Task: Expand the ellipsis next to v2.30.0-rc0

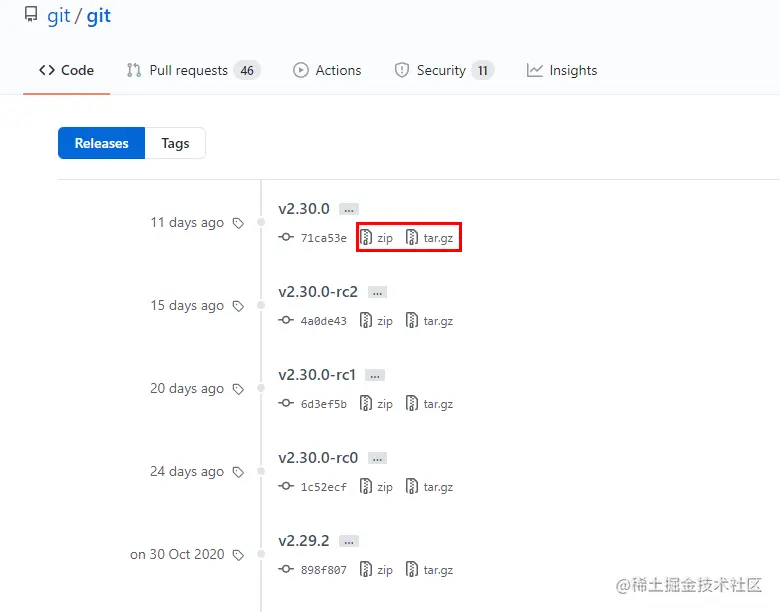Action: click(378, 458)
